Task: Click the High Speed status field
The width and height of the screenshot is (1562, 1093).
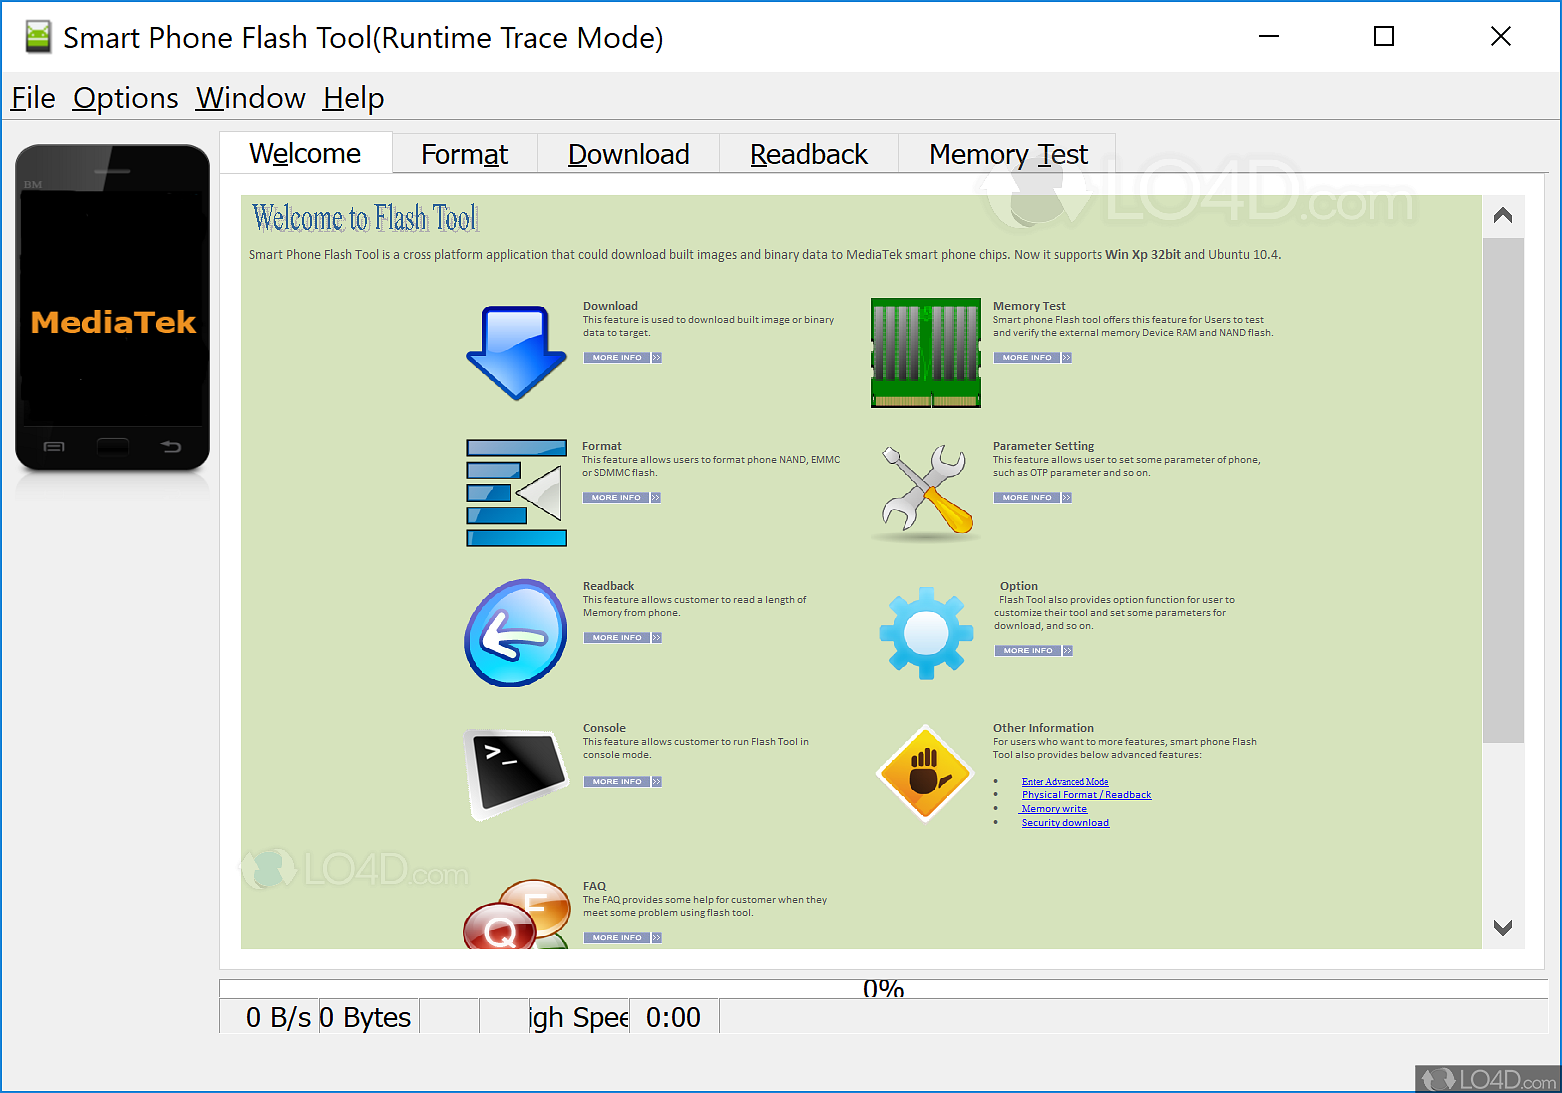Action: point(580,1017)
